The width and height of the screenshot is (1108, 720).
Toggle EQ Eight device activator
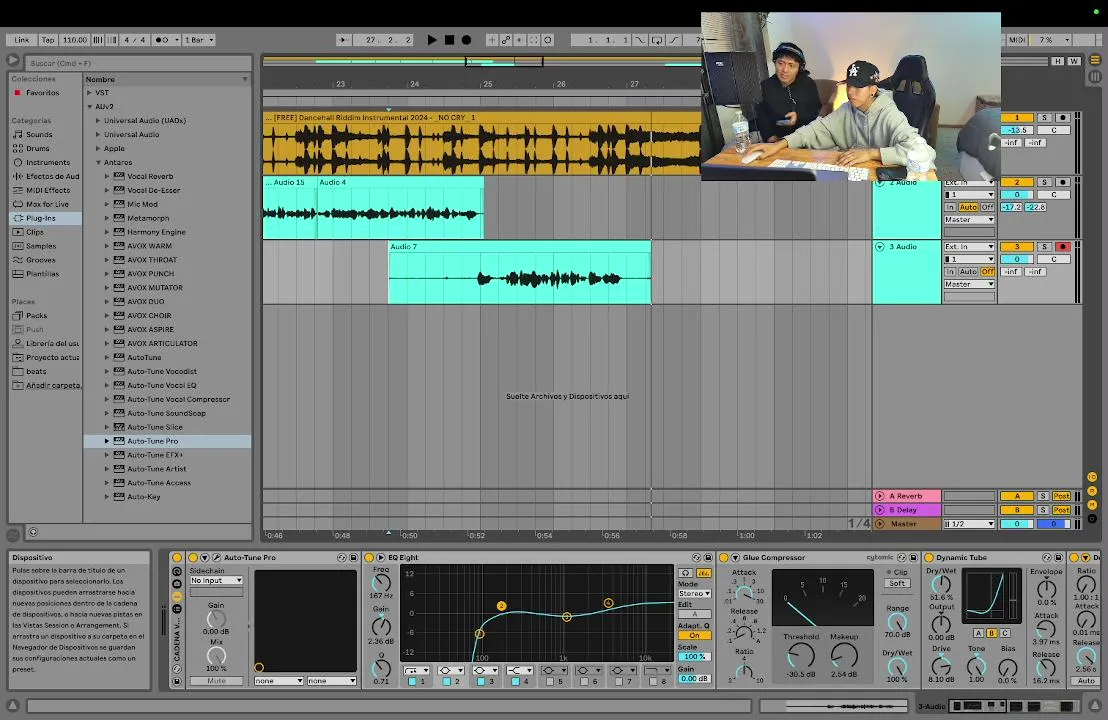coord(369,557)
